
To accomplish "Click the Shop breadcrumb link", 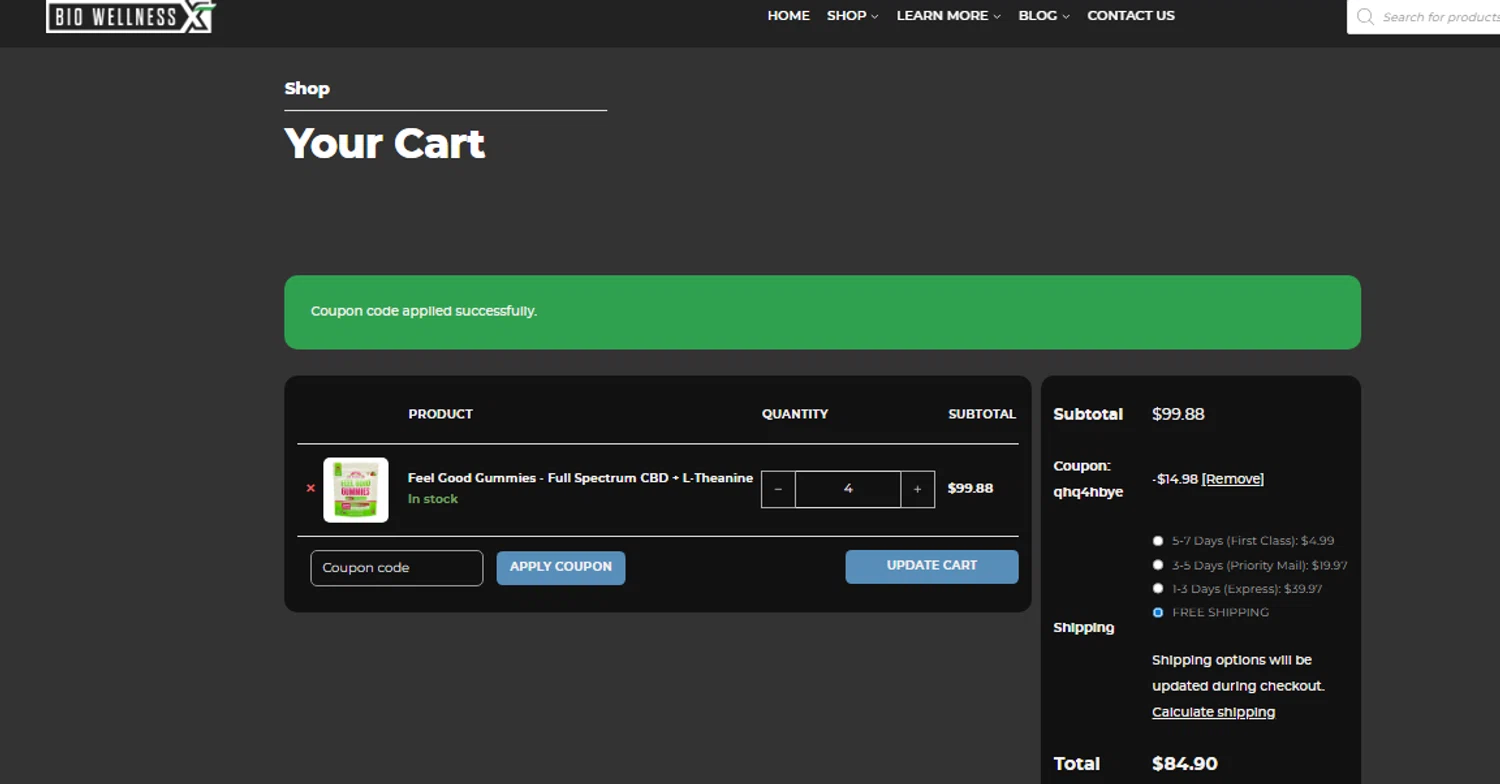I will (x=307, y=88).
